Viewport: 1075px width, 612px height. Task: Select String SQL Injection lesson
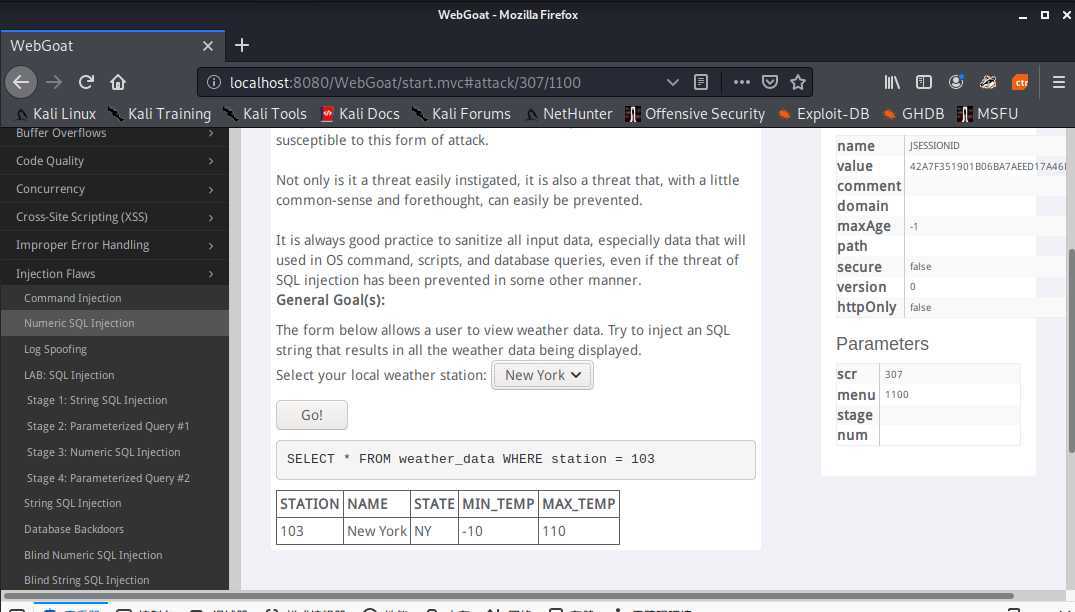(73, 503)
